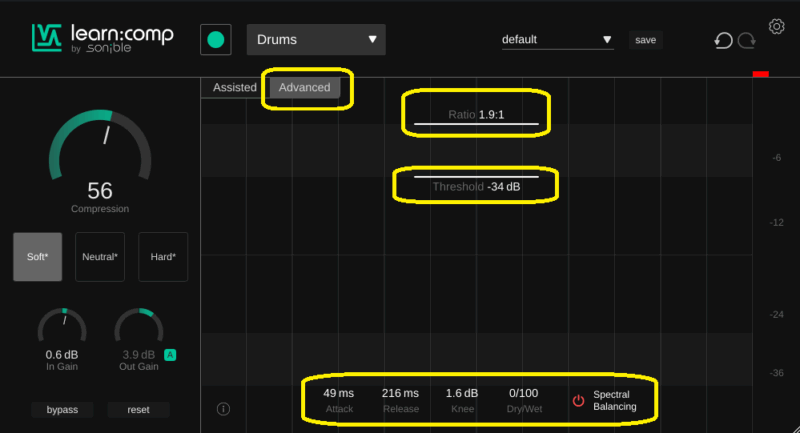The image size is (800, 433).
Task: Click the info icon at bottom
Action: (x=223, y=408)
